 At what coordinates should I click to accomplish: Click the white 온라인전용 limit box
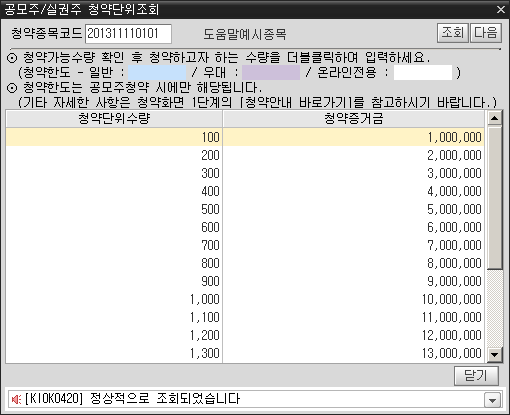coord(423,72)
